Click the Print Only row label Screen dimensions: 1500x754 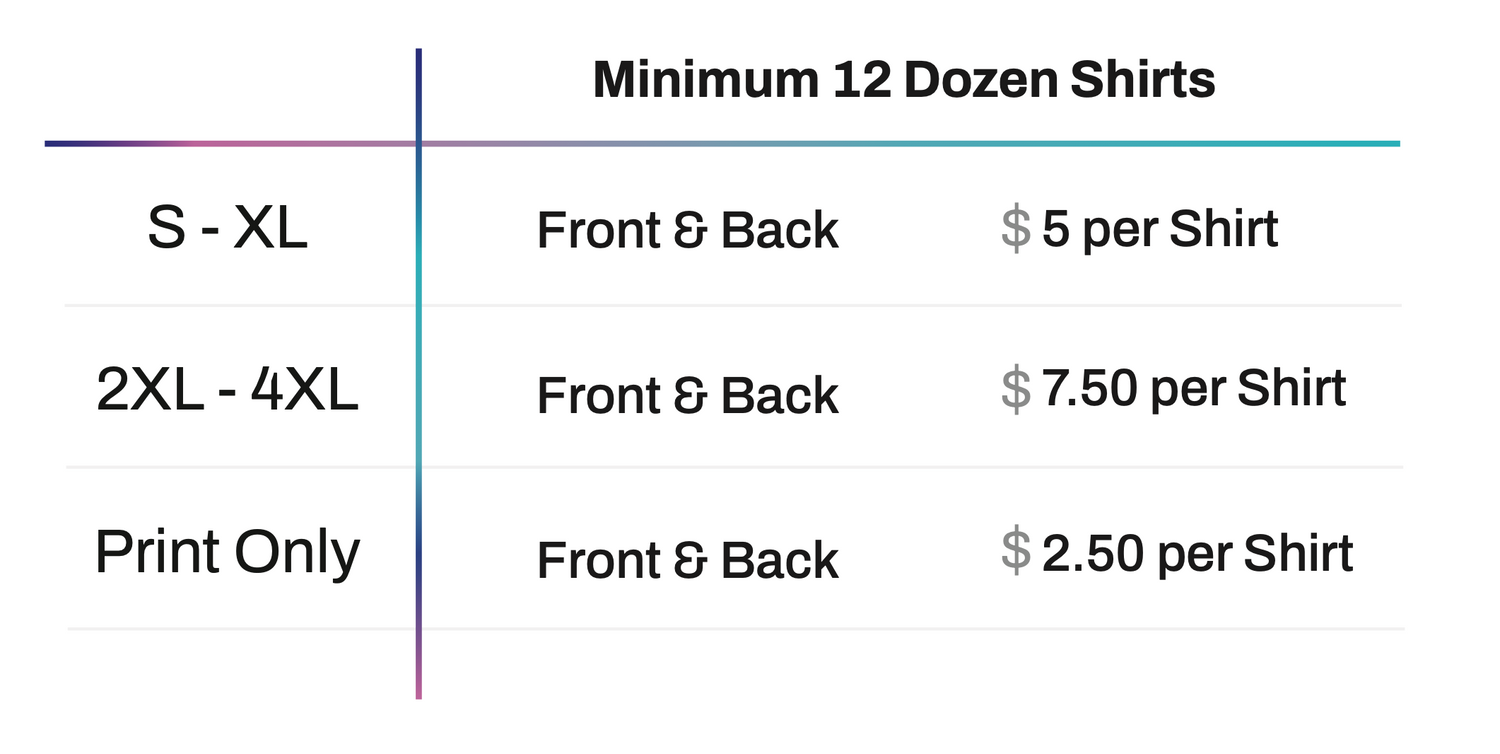[x=227, y=553]
